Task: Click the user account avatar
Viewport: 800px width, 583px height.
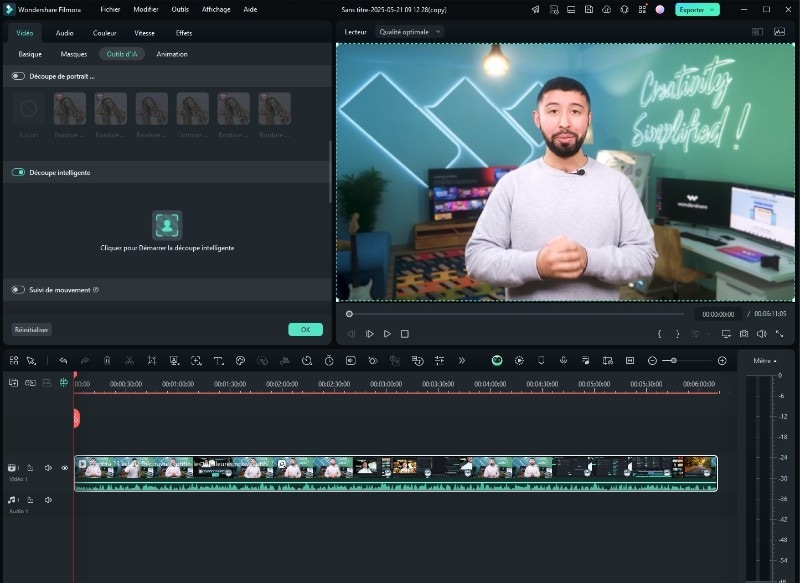Action: pos(660,9)
